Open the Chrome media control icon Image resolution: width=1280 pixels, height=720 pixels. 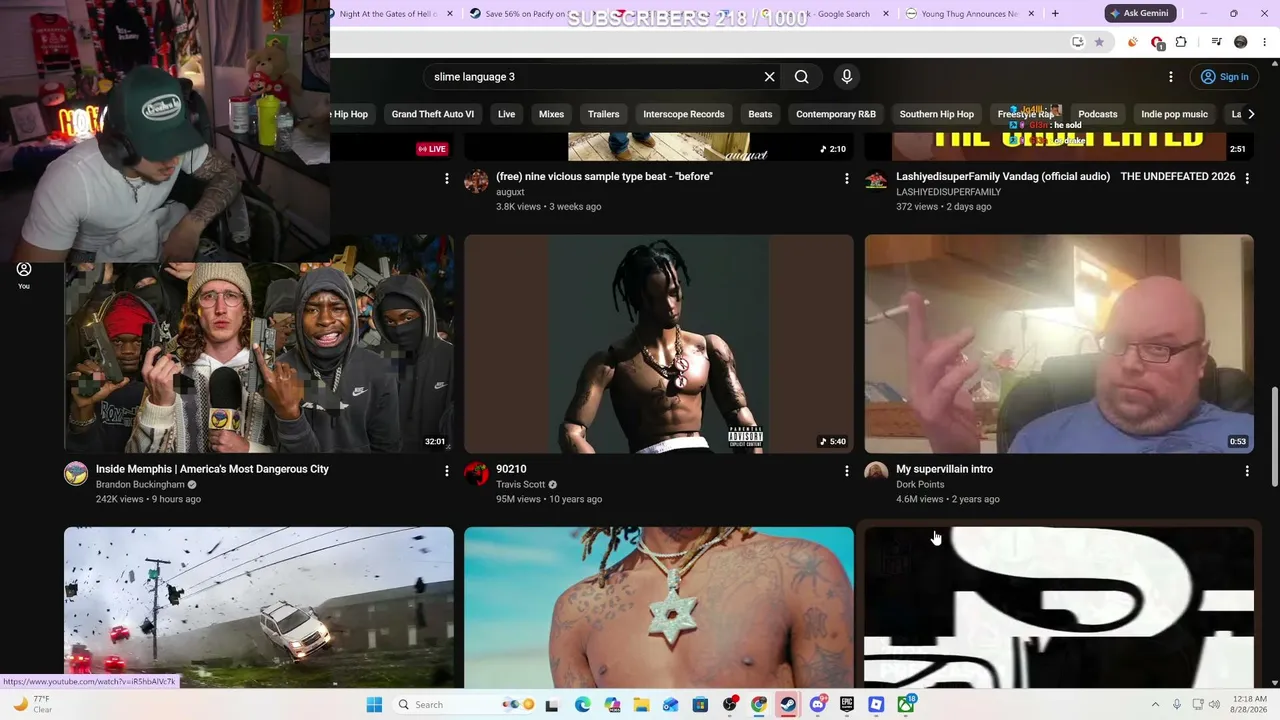coord(1216,42)
